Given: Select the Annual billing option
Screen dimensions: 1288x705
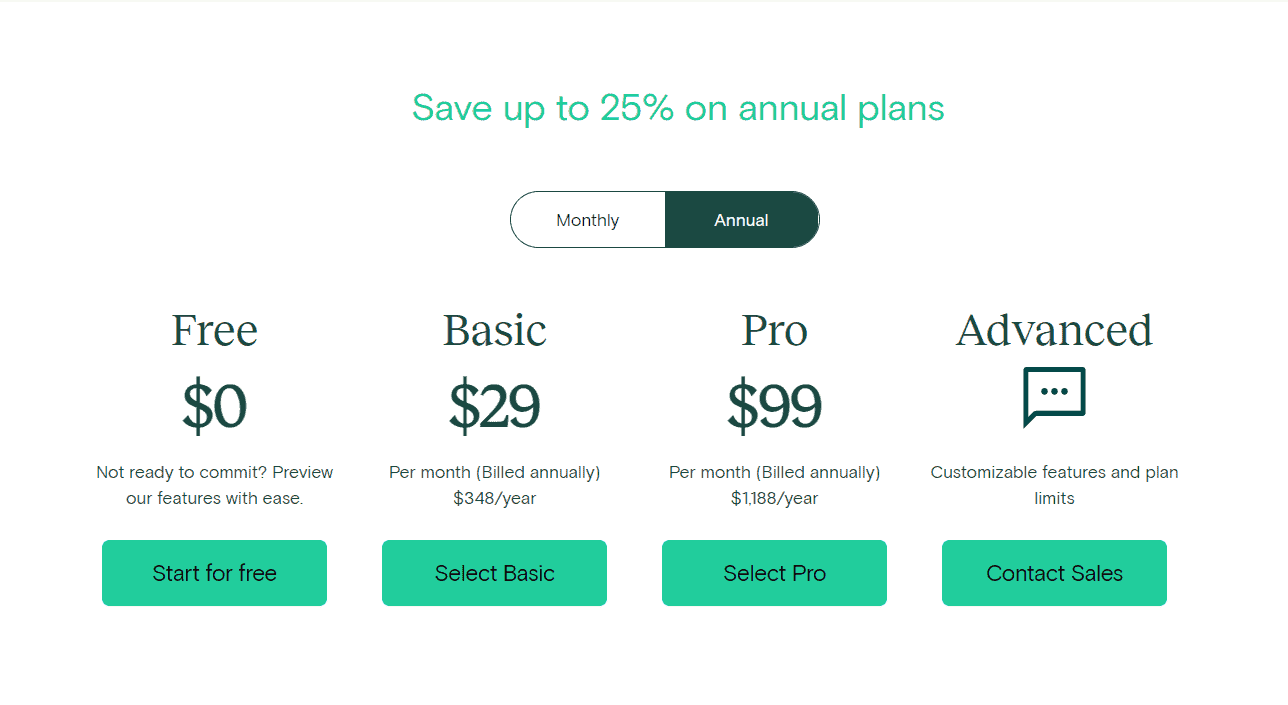Looking at the screenshot, I should point(741,219).
